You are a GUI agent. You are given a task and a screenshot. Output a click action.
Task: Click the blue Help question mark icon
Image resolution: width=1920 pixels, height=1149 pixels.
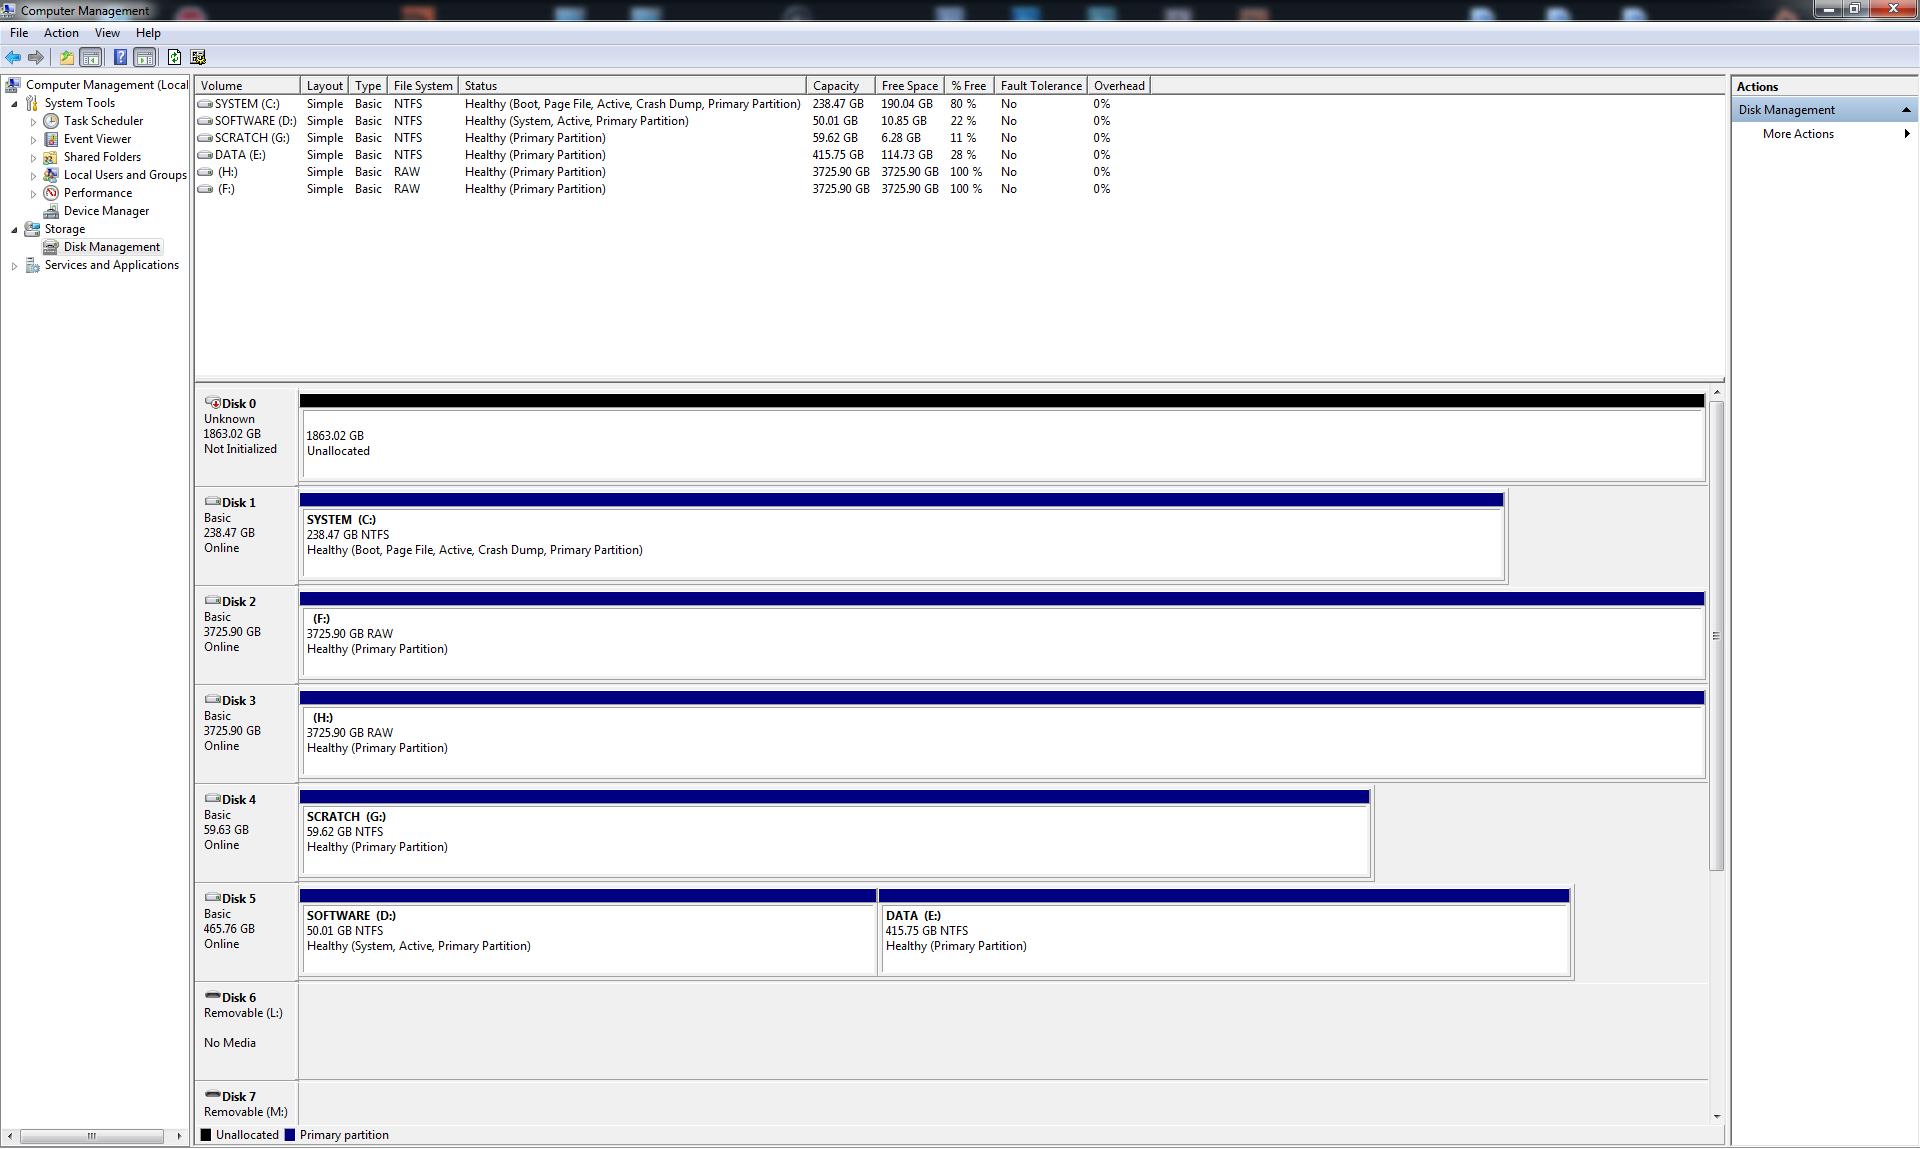[x=120, y=57]
